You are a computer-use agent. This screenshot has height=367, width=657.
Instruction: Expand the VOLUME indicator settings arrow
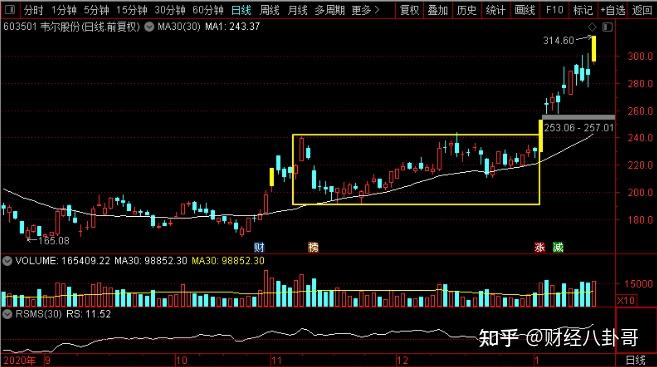click(x=7, y=261)
